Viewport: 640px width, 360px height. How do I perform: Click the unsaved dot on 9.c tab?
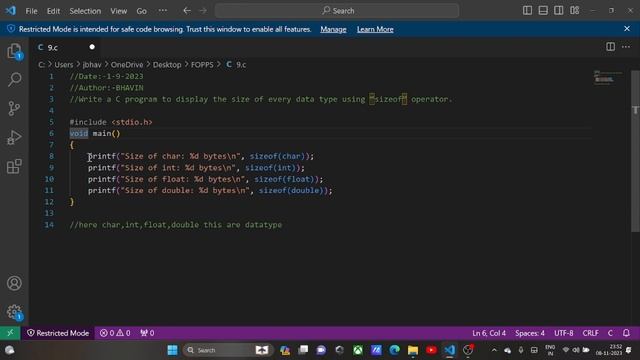click(92, 47)
